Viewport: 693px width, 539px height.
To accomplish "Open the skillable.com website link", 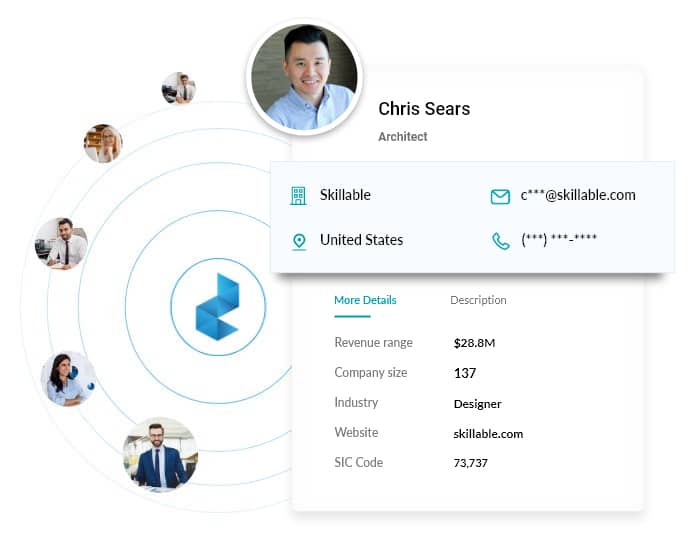I will pos(488,434).
